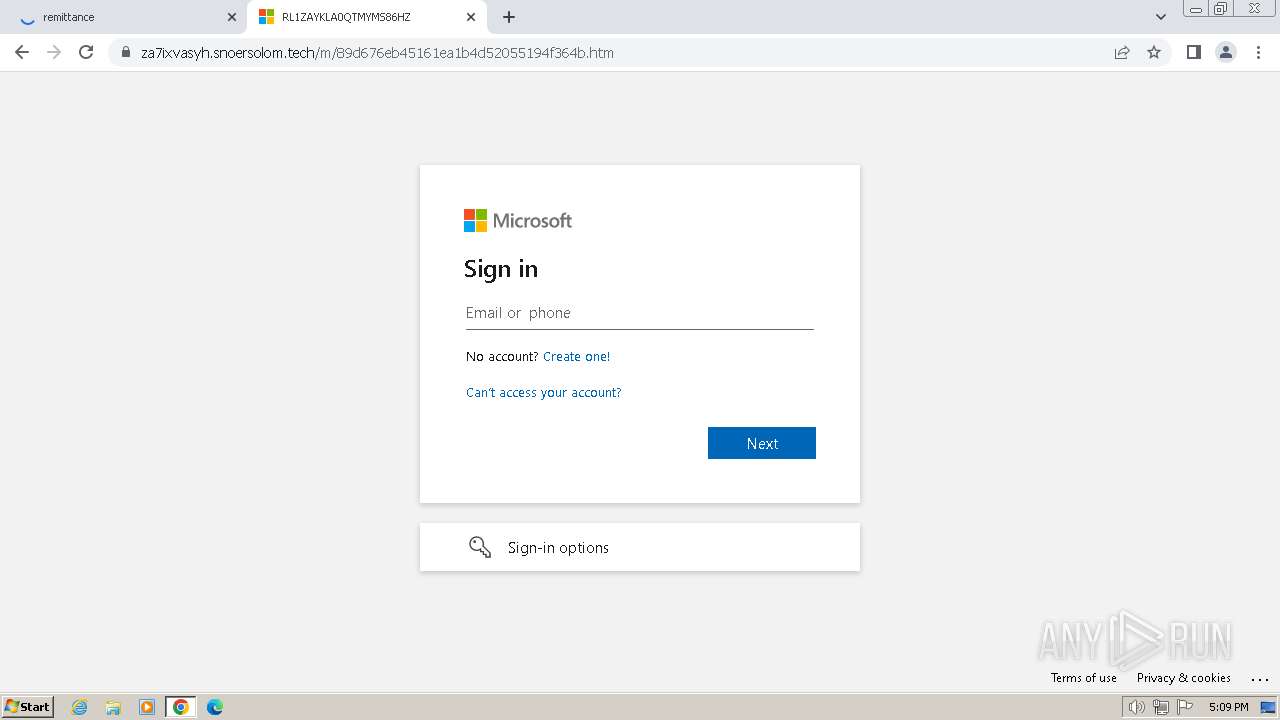
Task: Reload the current page
Action: (86, 52)
